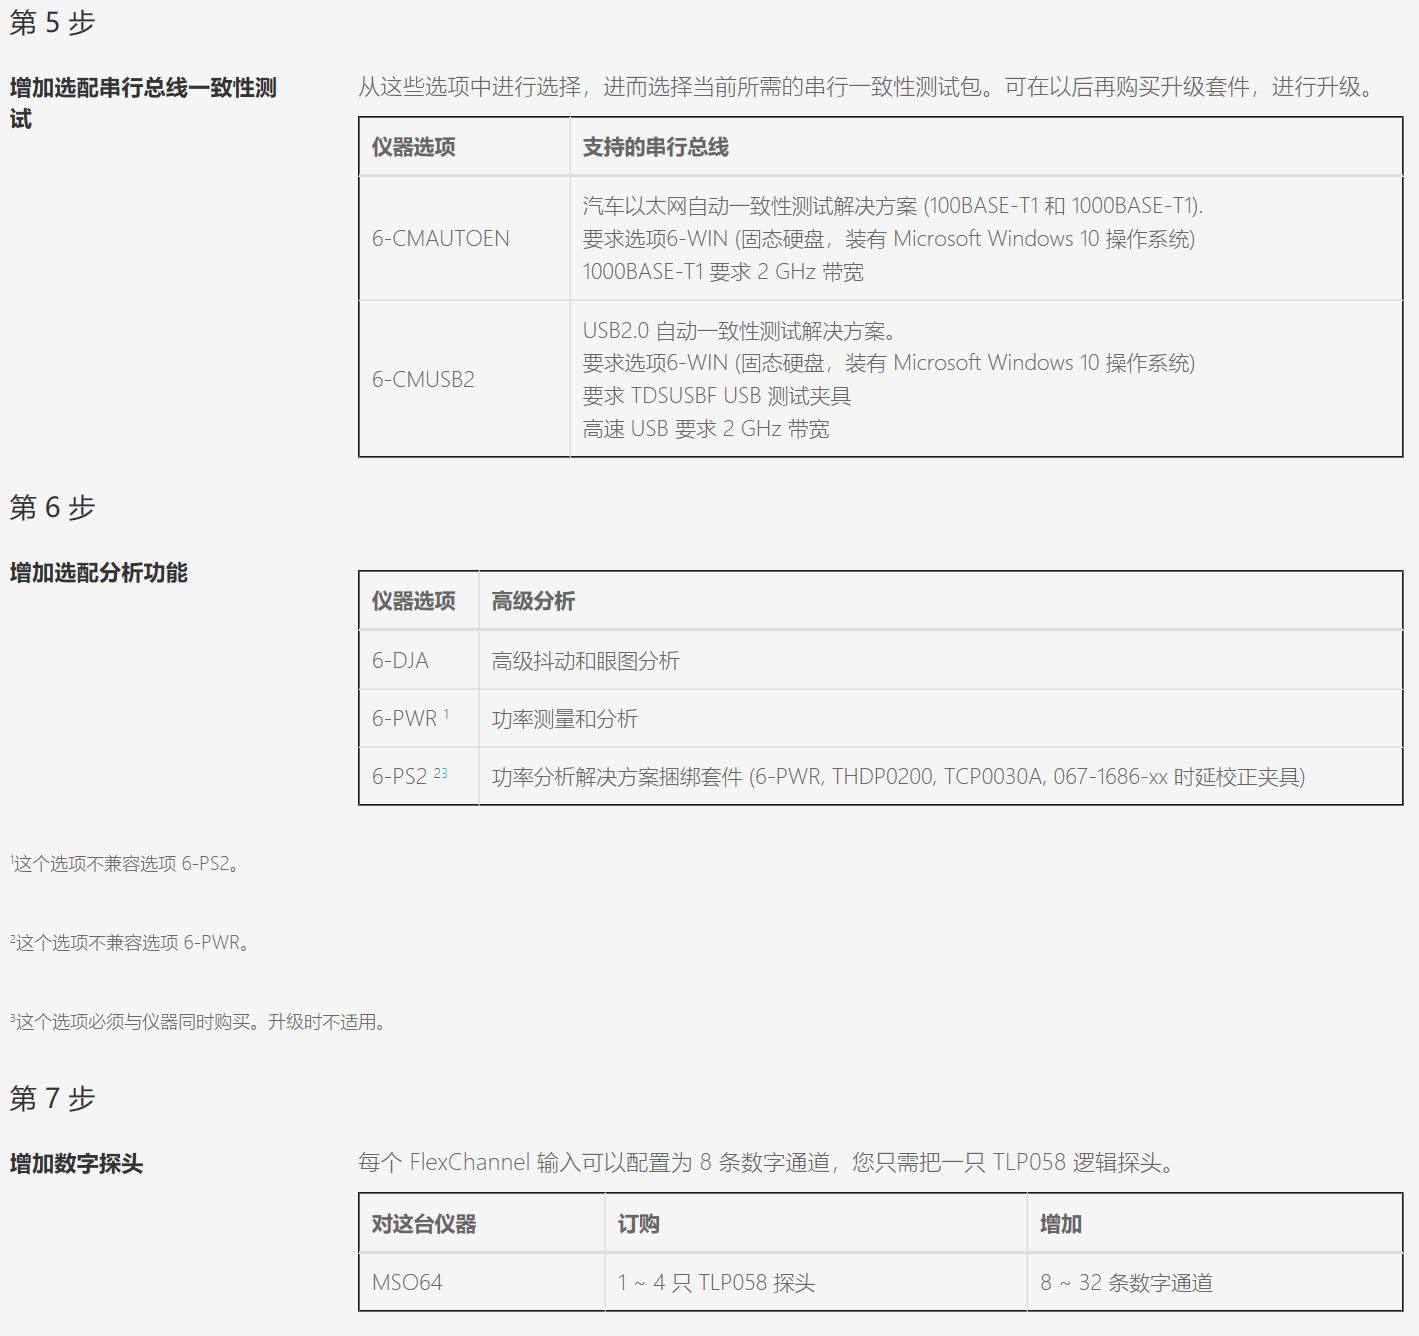1419x1336 pixels.
Task: Click the footnote 23 superscript beside 6-PS2
Action: [440, 773]
